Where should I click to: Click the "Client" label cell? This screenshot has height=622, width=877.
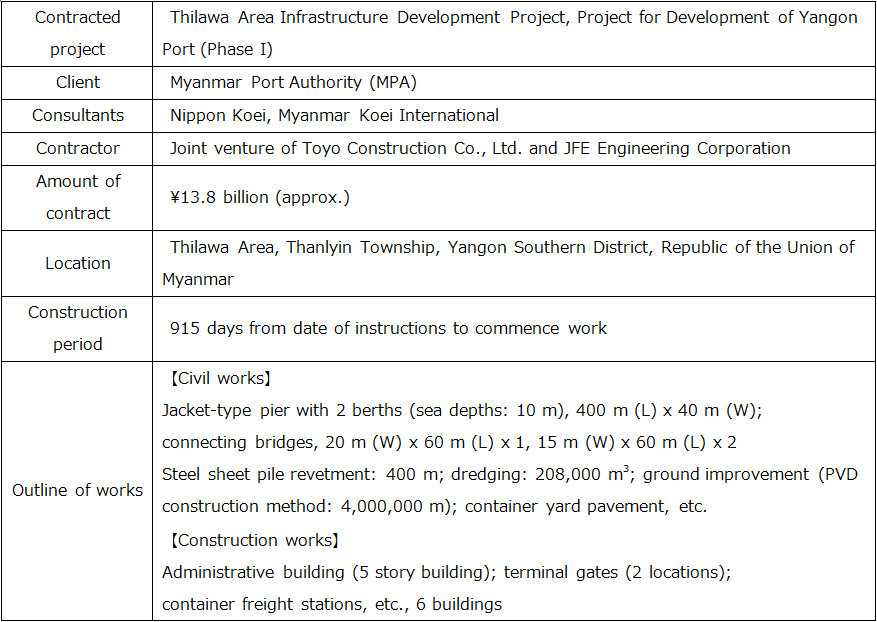[78, 82]
